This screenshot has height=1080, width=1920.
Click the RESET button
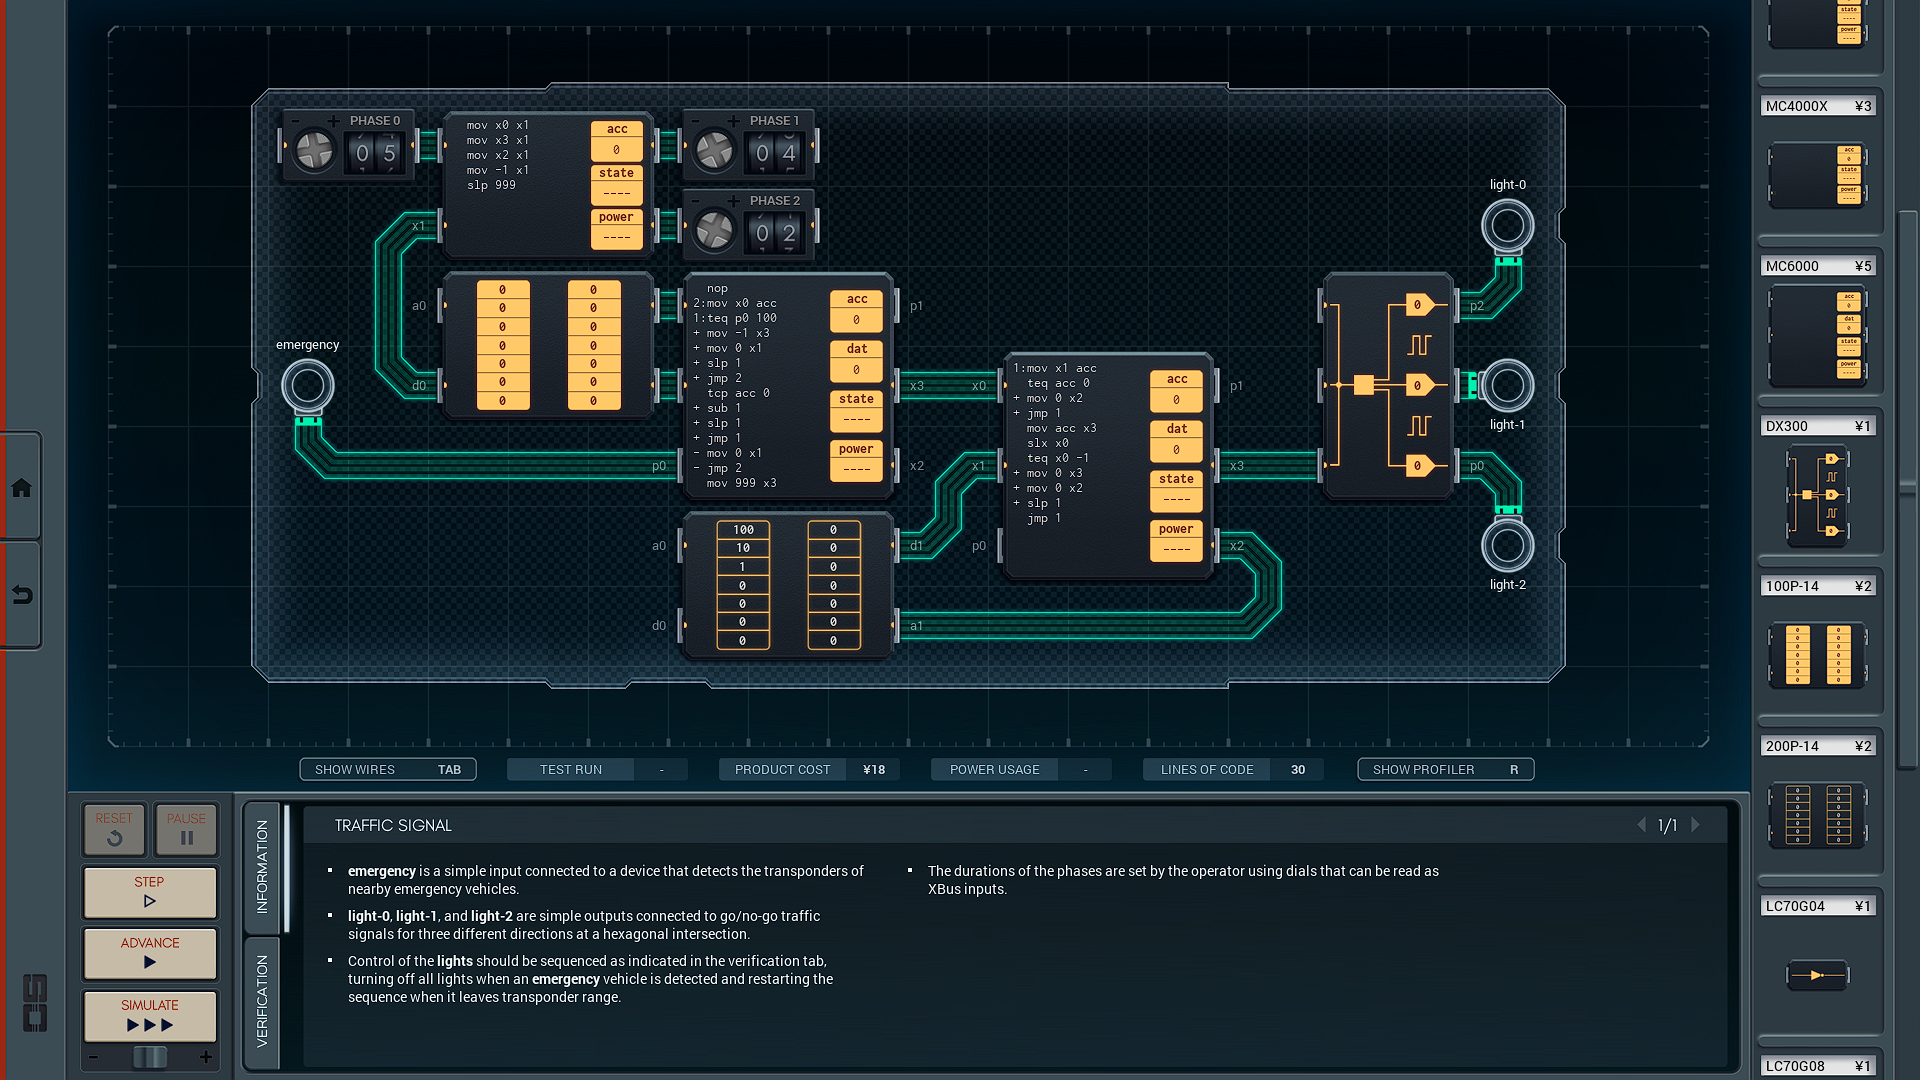[114, 829]
